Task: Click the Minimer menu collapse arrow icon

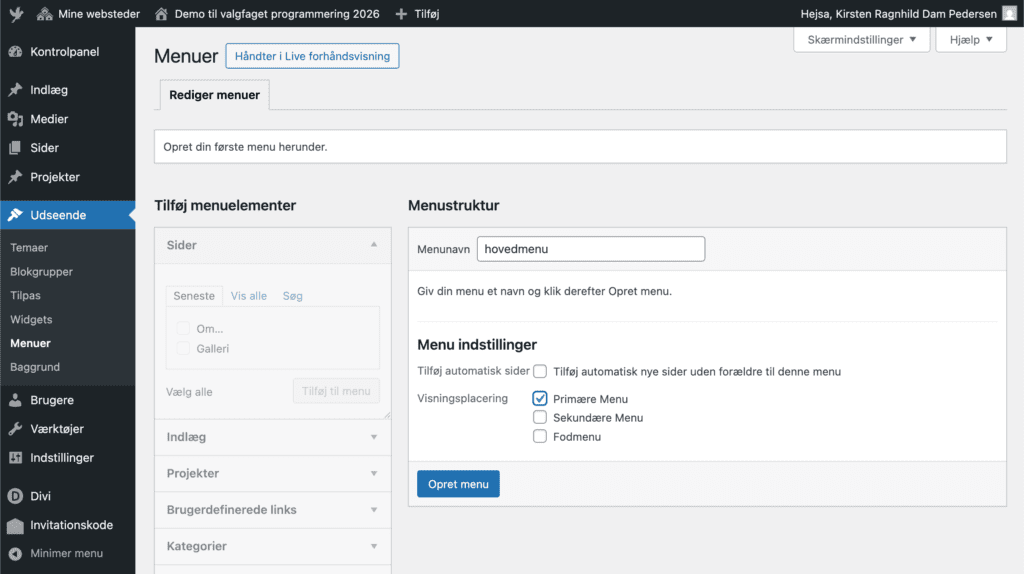Action: coord(15,553)
